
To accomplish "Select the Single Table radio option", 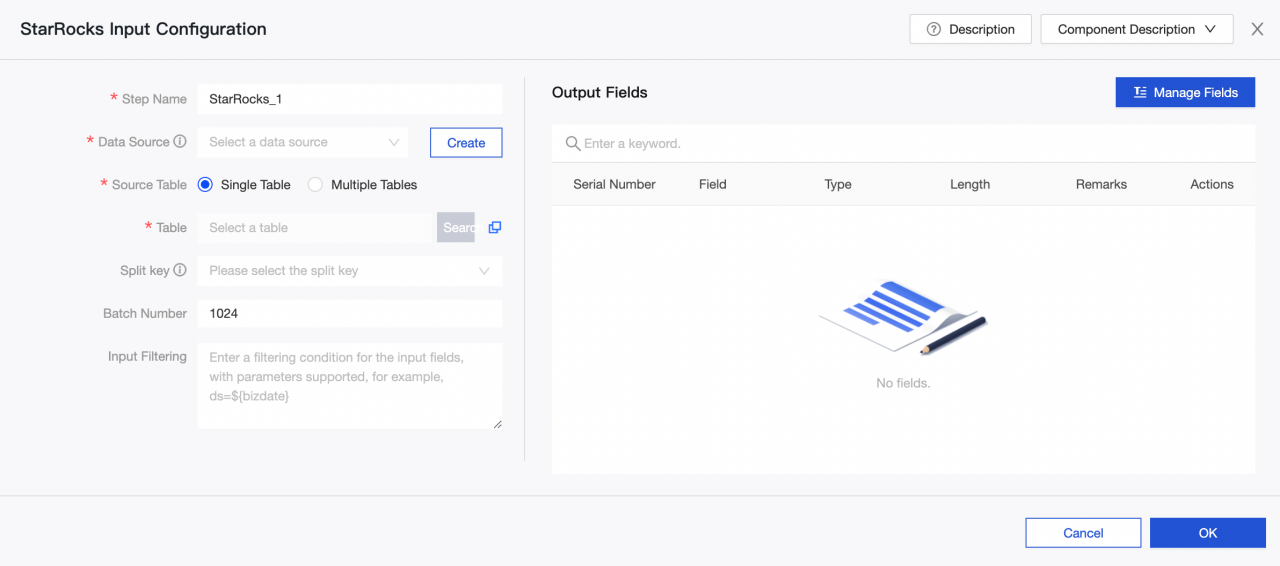I will tap(206, 185).
